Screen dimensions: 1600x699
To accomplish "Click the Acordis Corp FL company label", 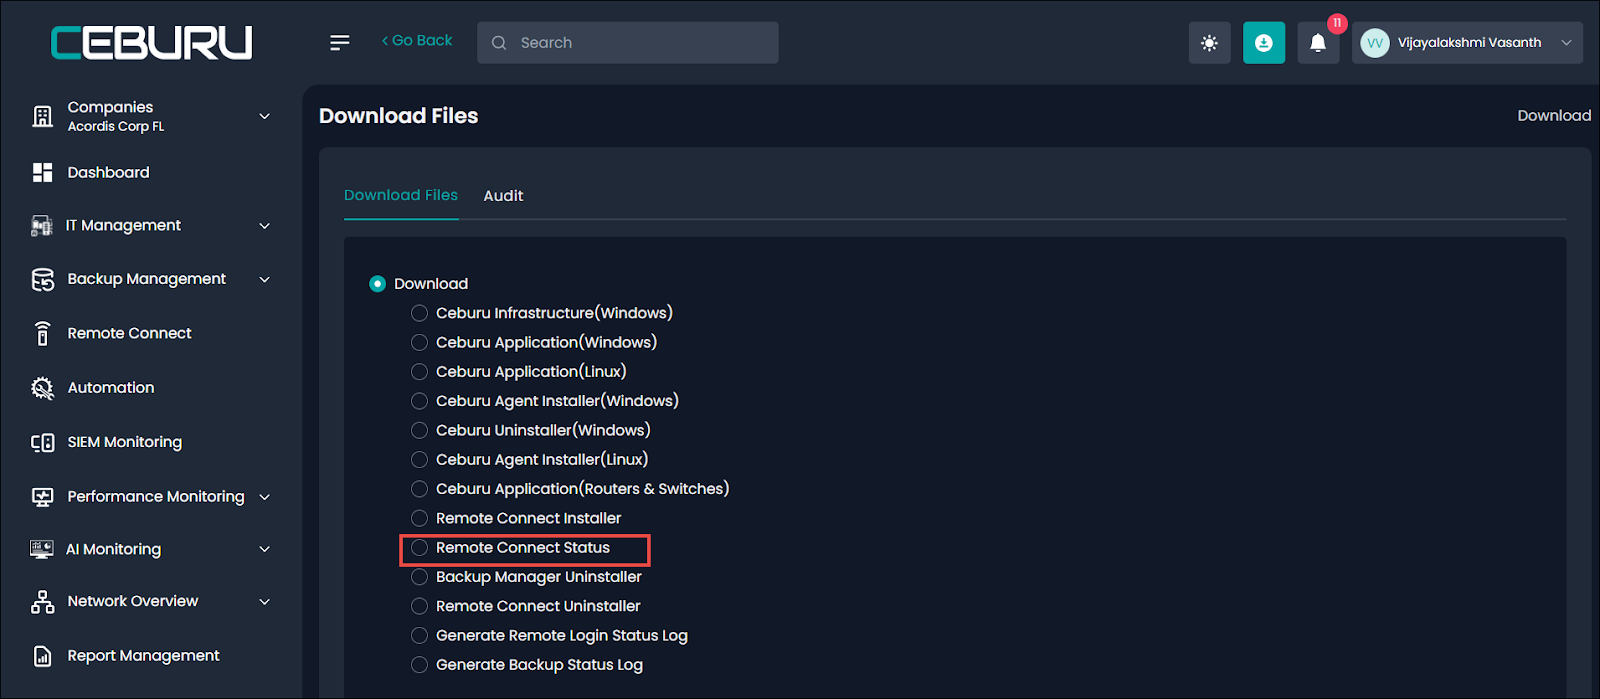I will pyautogui.click(x=116, y=127).
